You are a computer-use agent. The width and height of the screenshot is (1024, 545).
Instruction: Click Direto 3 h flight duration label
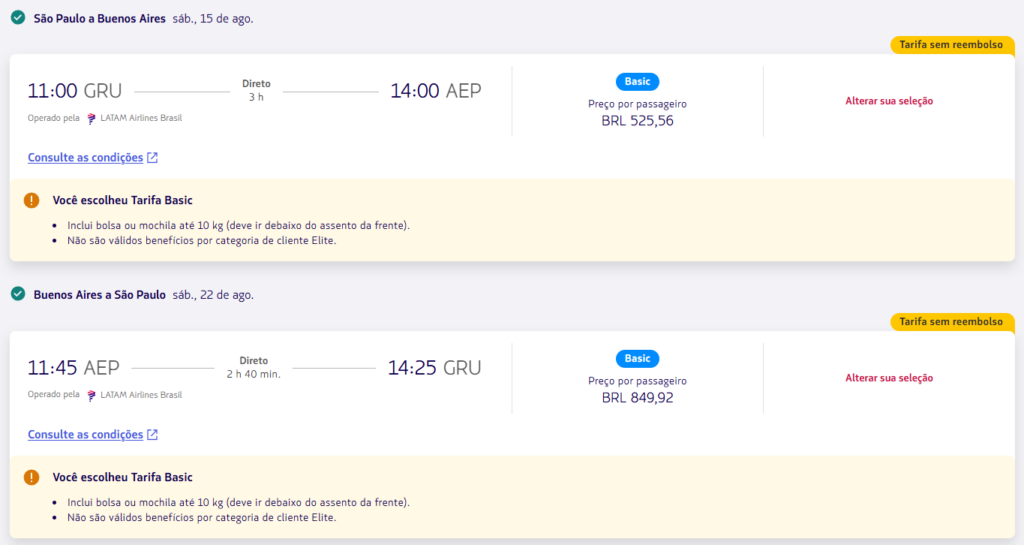[256, 90]
